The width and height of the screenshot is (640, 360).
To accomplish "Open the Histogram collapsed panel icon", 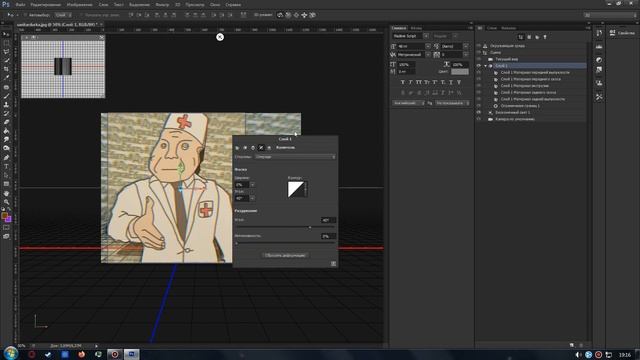I will click(599, 47).
